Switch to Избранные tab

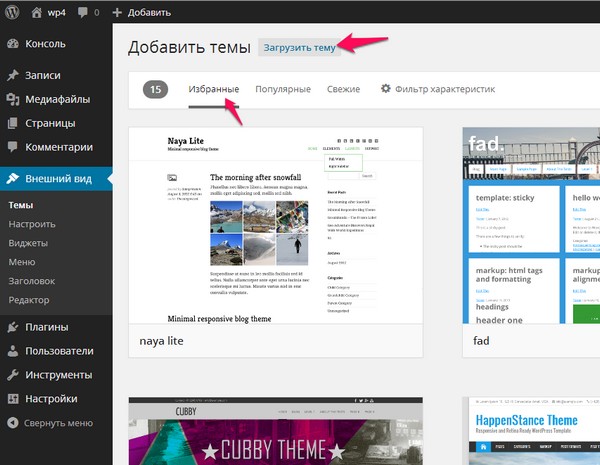pyautogui.click(x=214, y=89)
